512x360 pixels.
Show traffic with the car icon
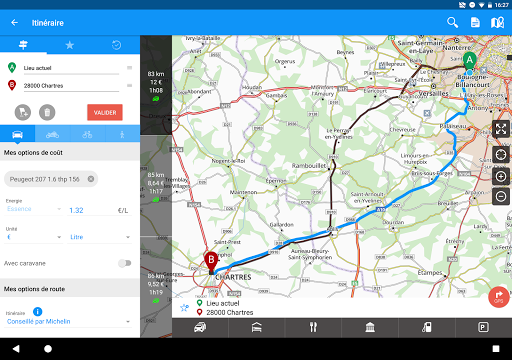200,327
